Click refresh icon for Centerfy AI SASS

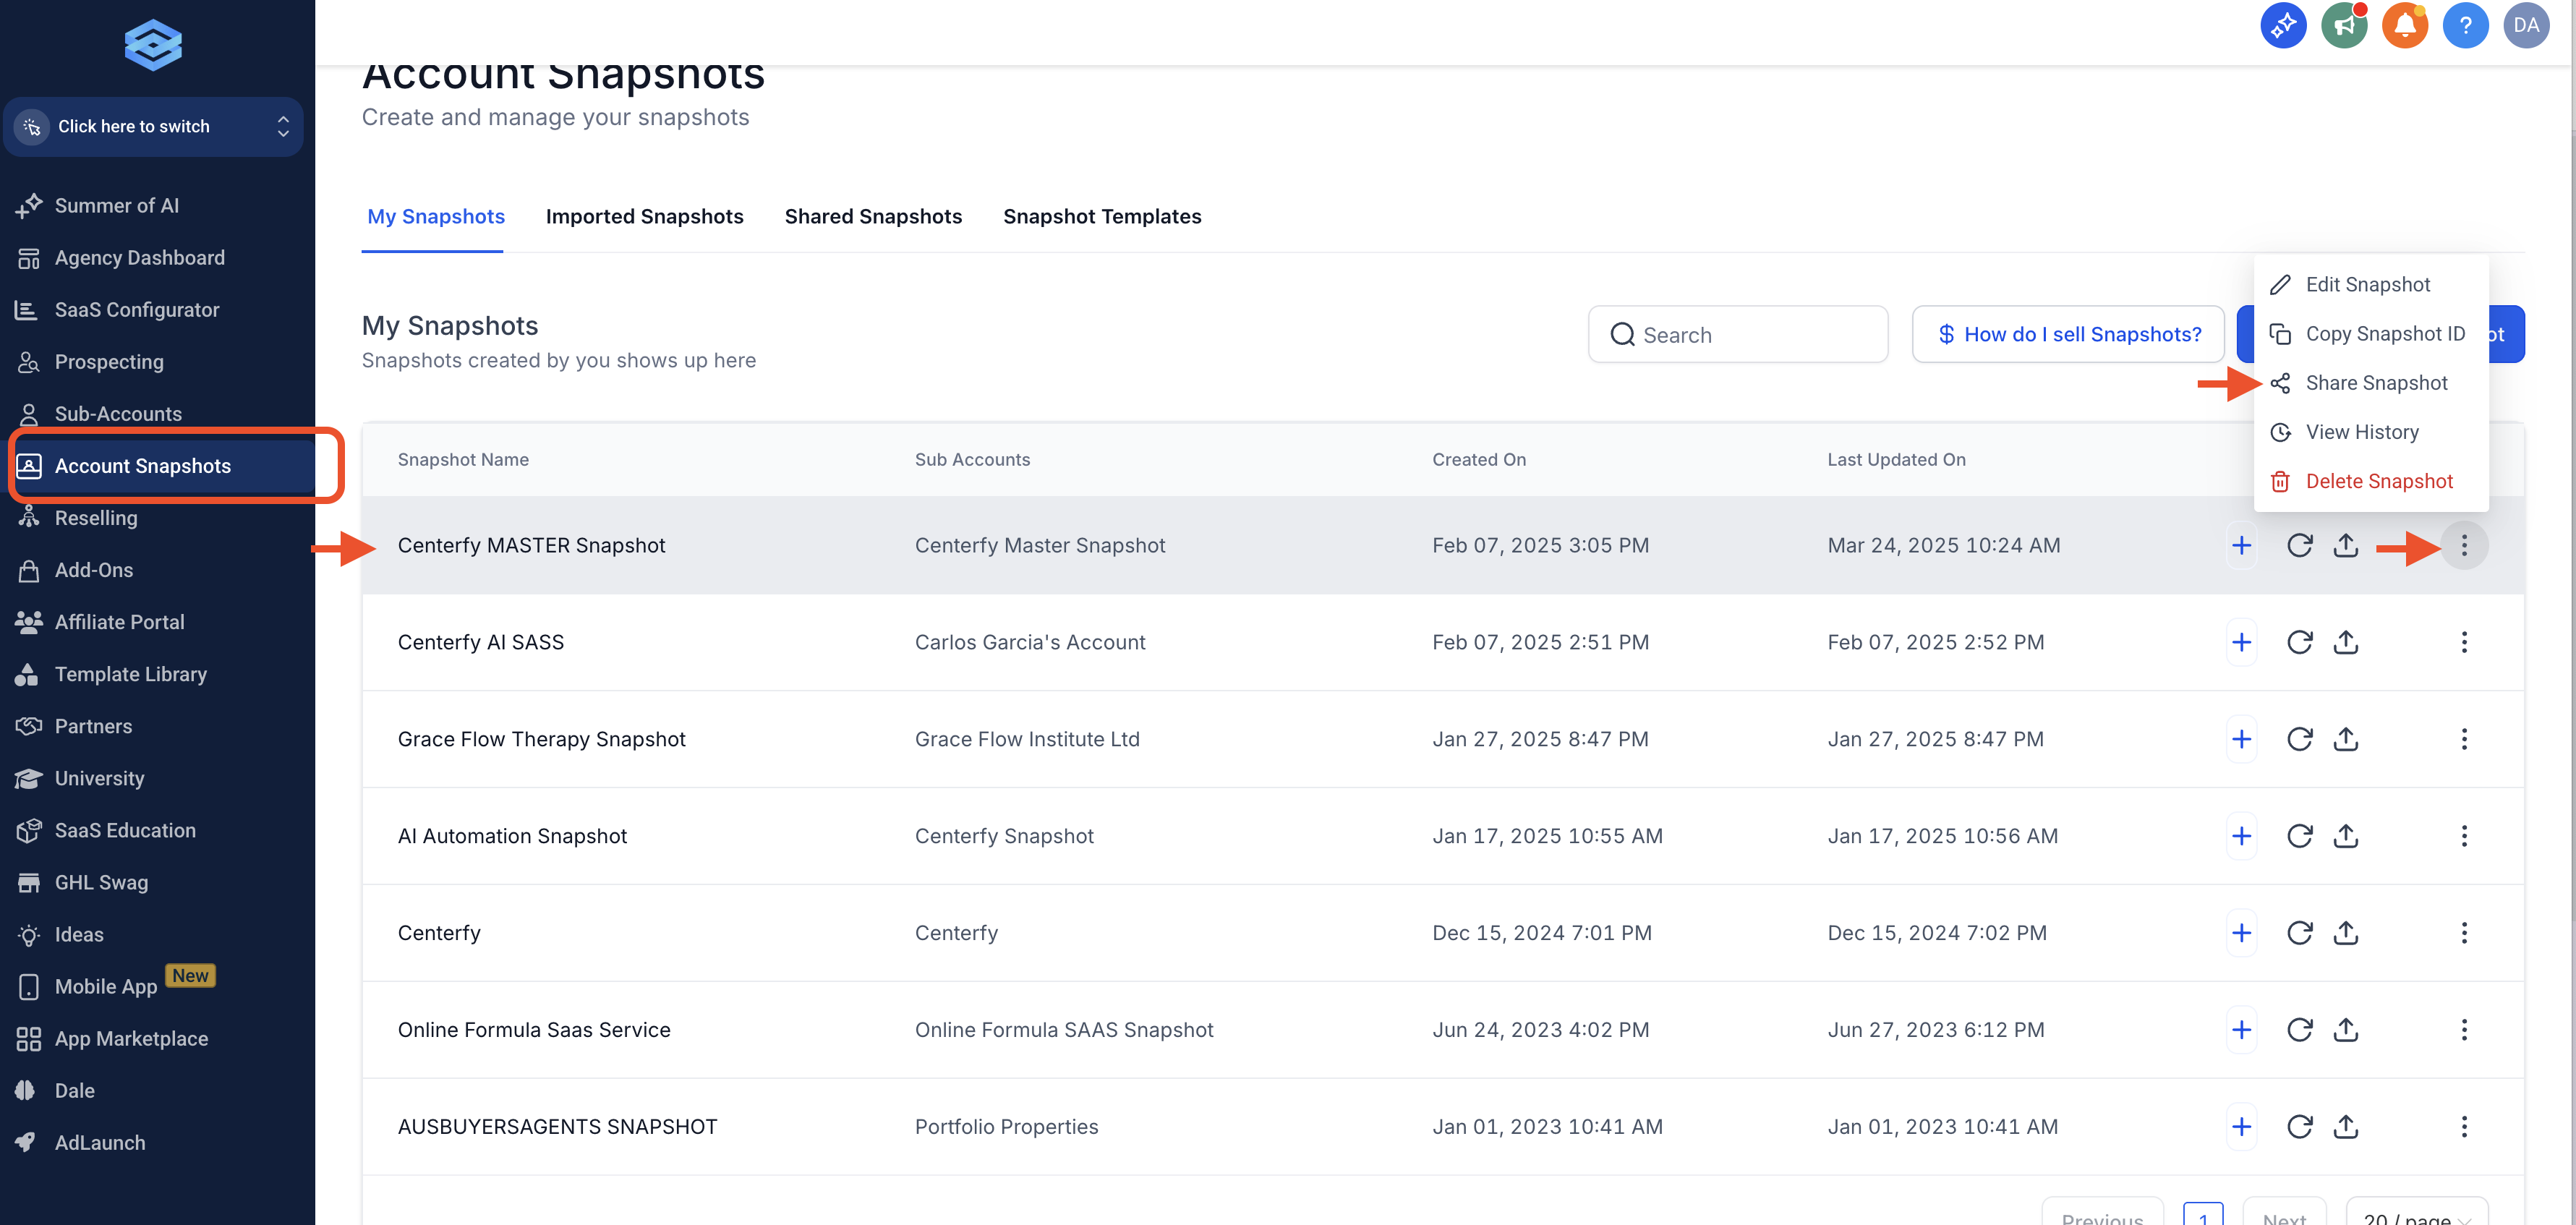[2299, 642]
